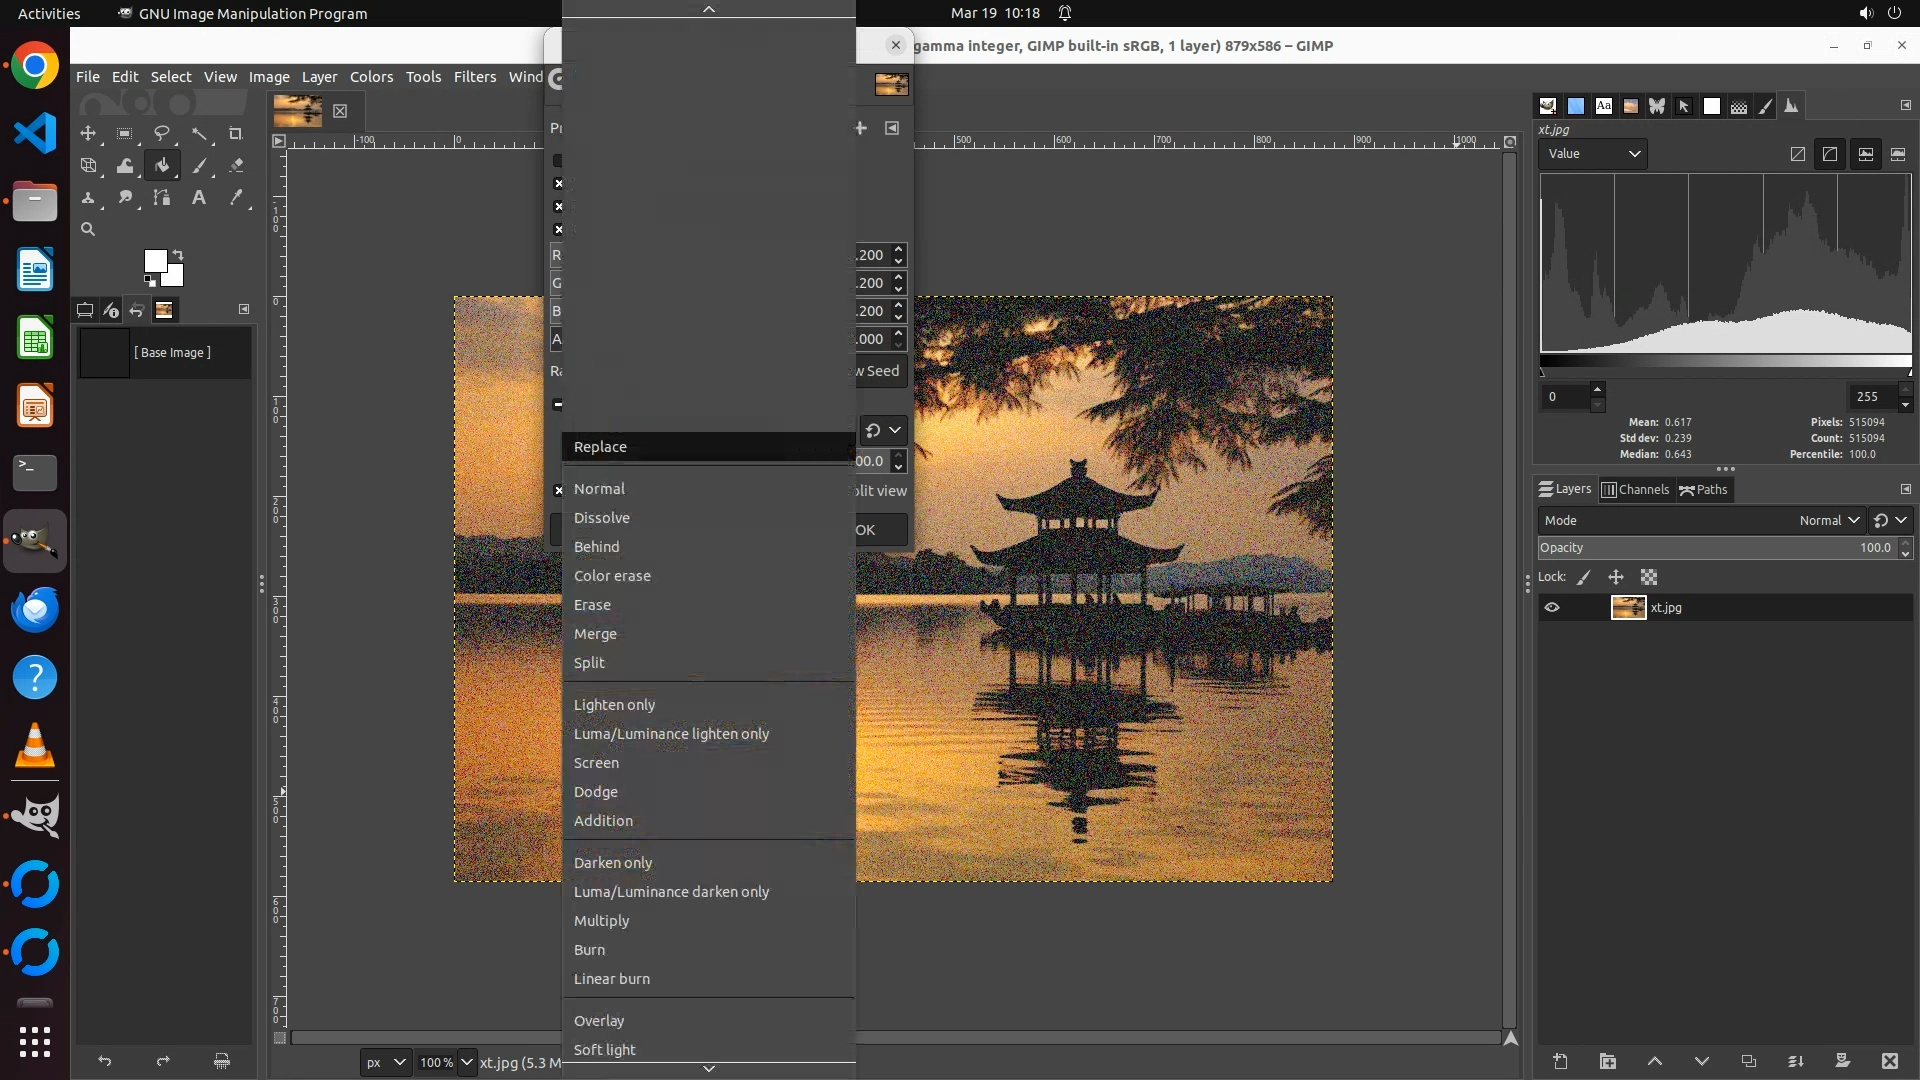Pick the Eraser tool
The image size is (1920, 1080).
236,166
